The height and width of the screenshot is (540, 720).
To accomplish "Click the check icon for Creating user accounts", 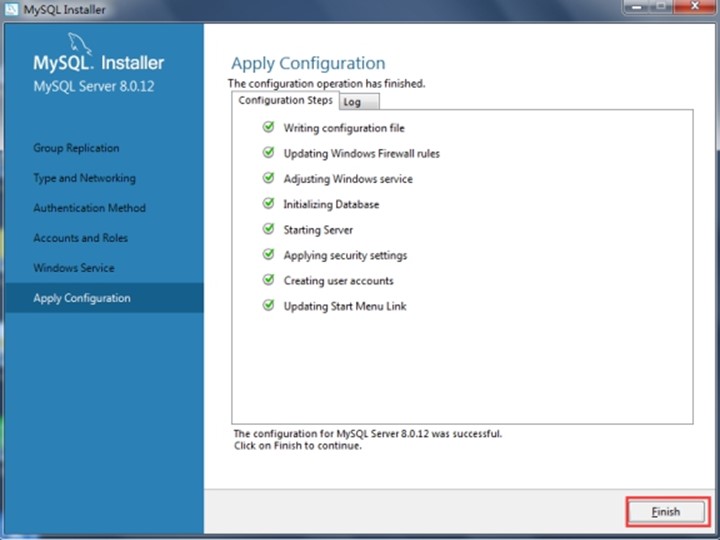I will pos(269,280).
